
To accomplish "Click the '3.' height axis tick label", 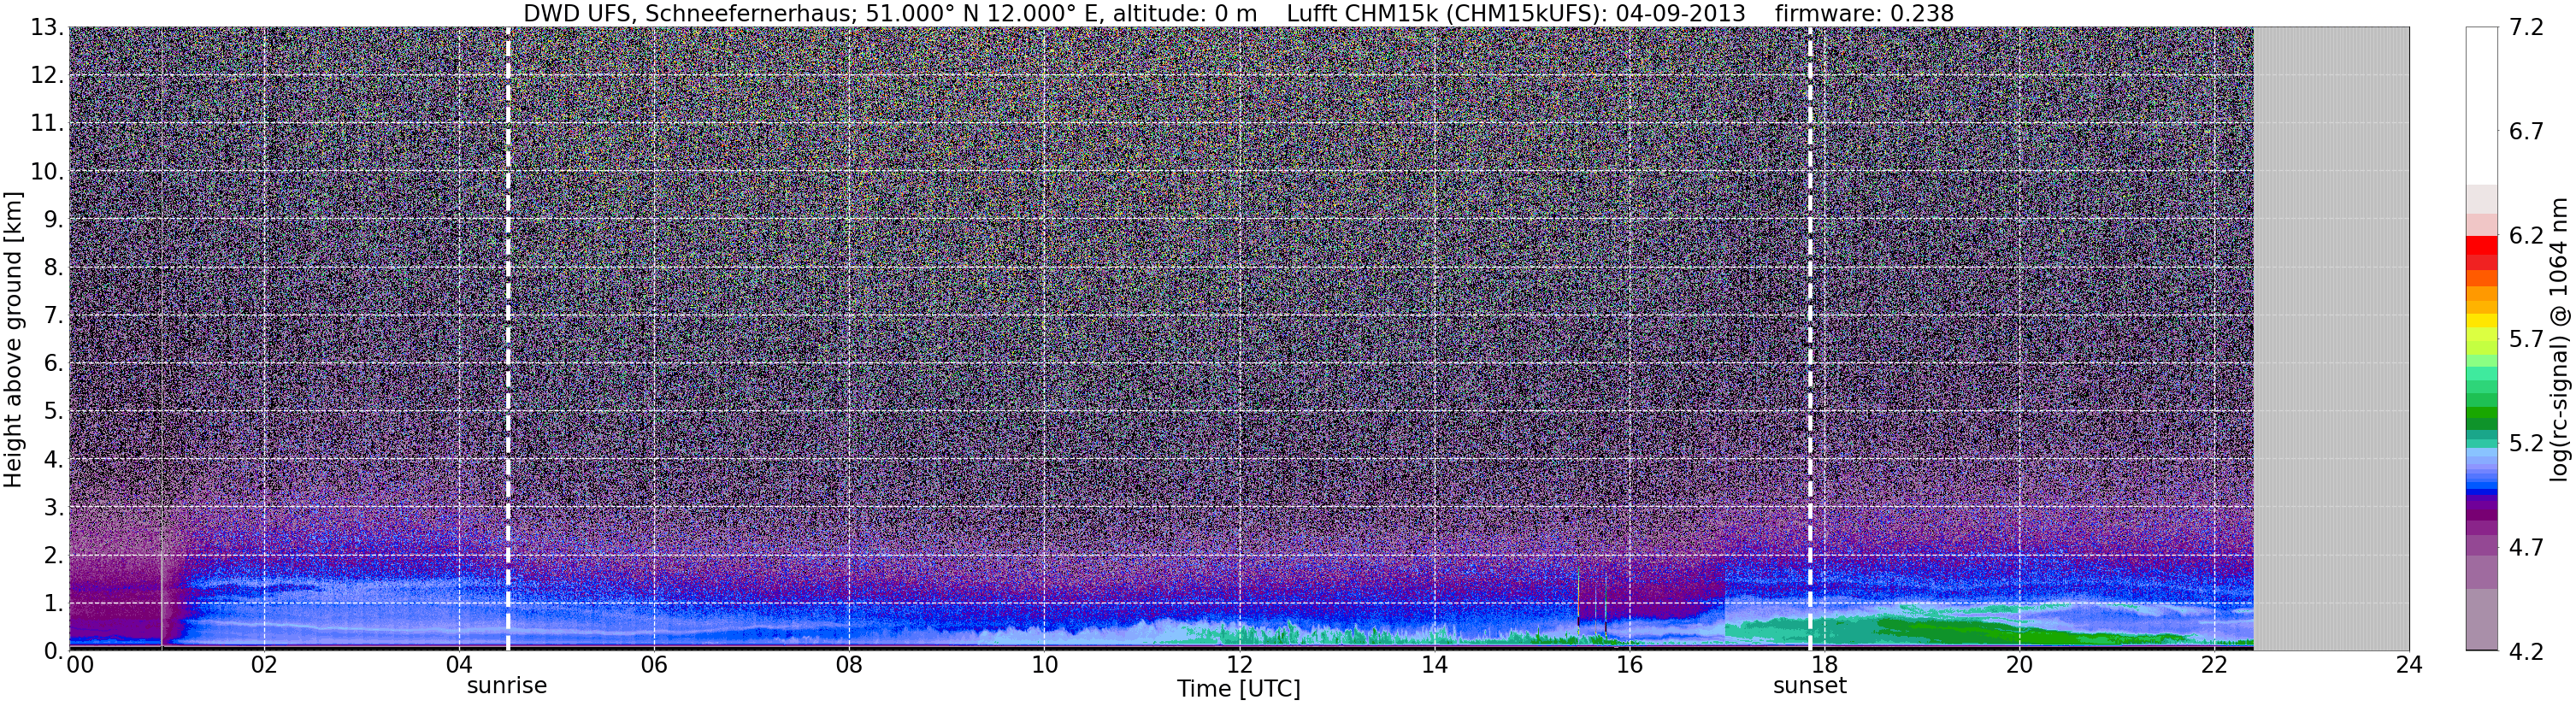I will (x=54, y=507).
